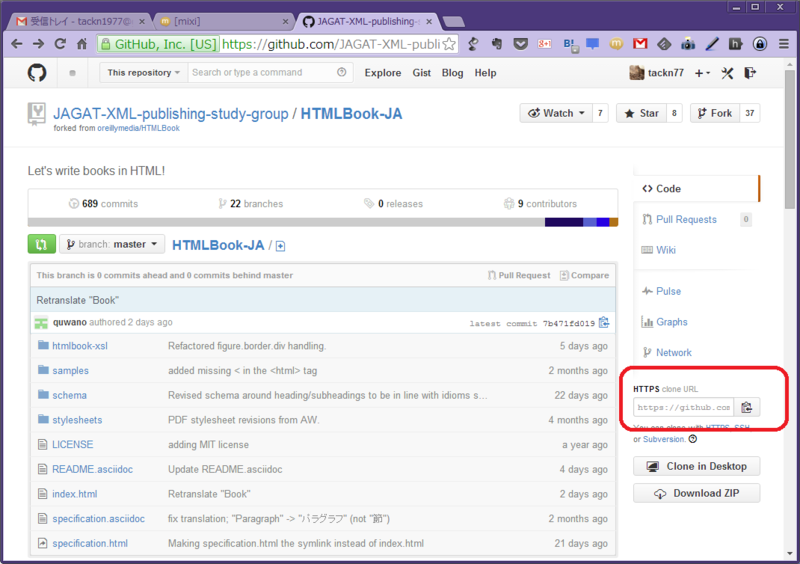Viewport: 800px width, 564px height.
Task: Click the pen extension icon in toolbar
Action: click(712, 44)
